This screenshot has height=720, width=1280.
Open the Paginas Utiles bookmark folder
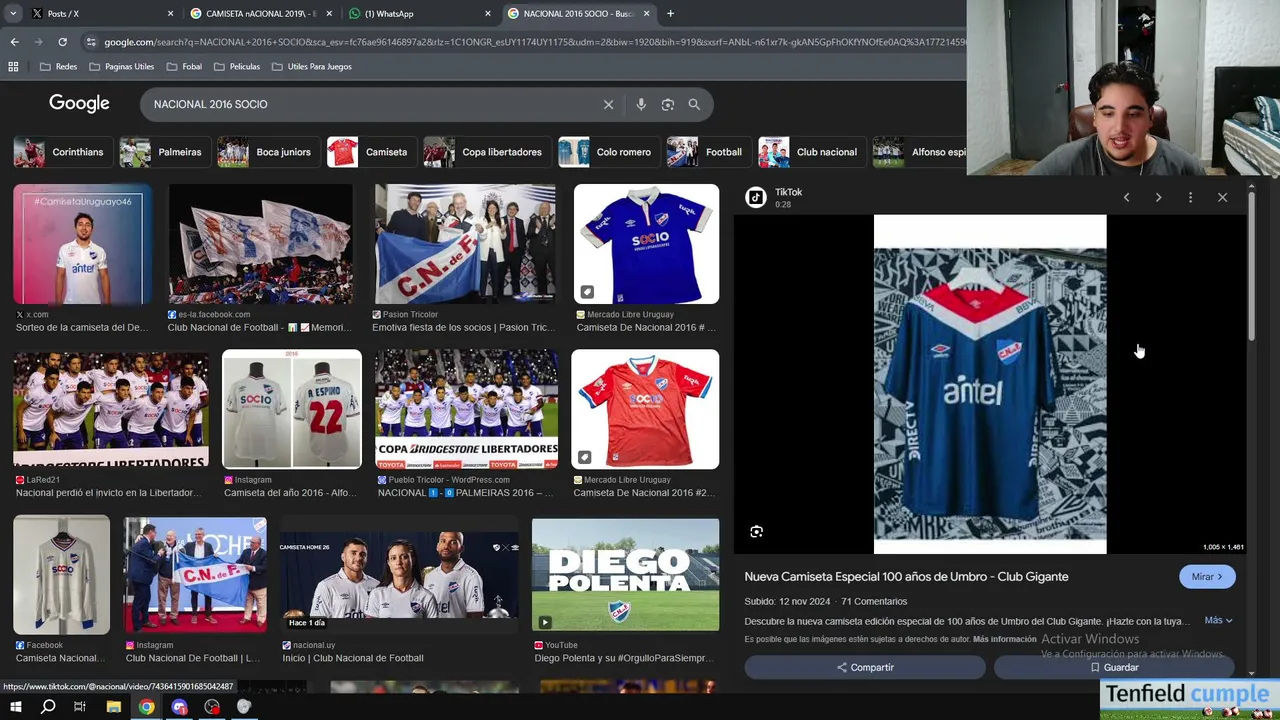pos(121,66)
